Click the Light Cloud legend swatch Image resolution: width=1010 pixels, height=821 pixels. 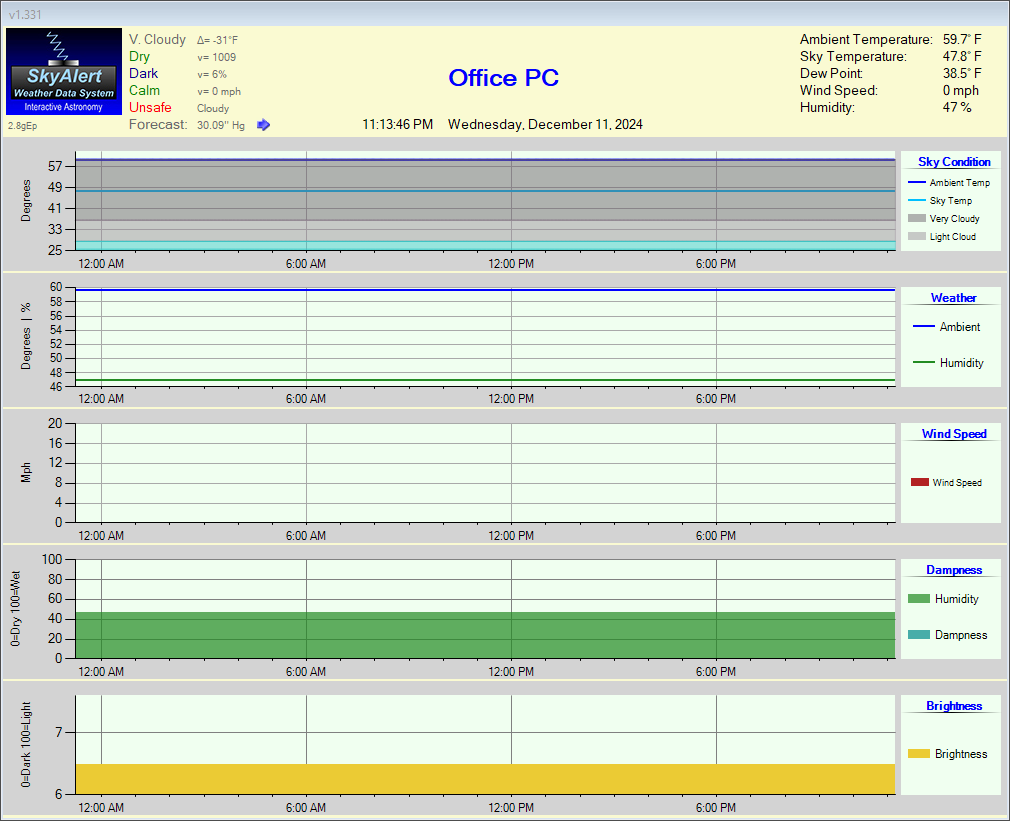coord(916,237)
